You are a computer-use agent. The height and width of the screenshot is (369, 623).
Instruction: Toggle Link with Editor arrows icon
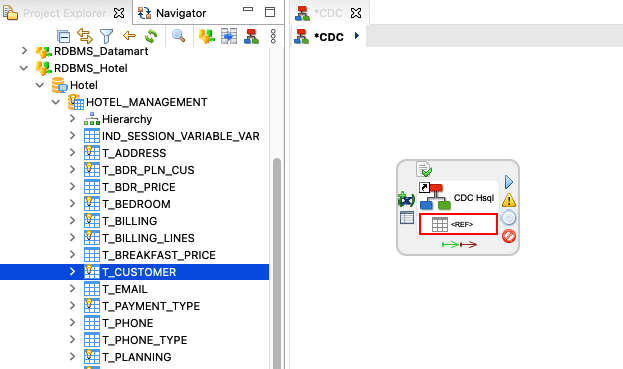(x=85, y=36)
